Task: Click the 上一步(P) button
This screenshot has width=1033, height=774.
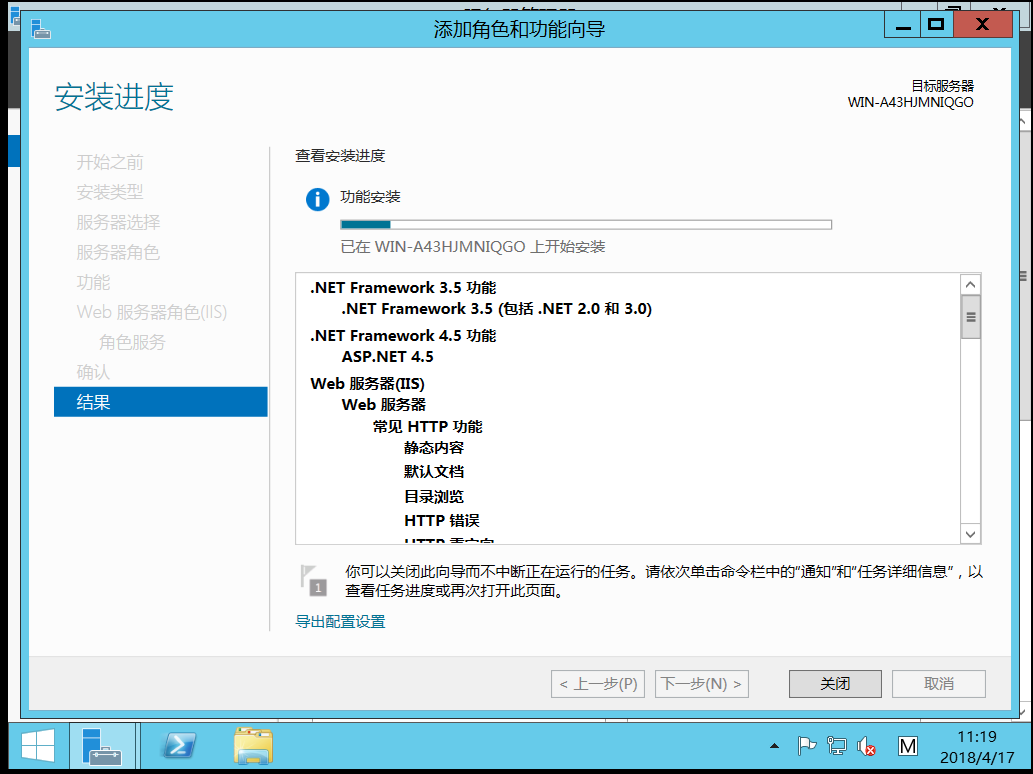Action: tap(598, 684)
